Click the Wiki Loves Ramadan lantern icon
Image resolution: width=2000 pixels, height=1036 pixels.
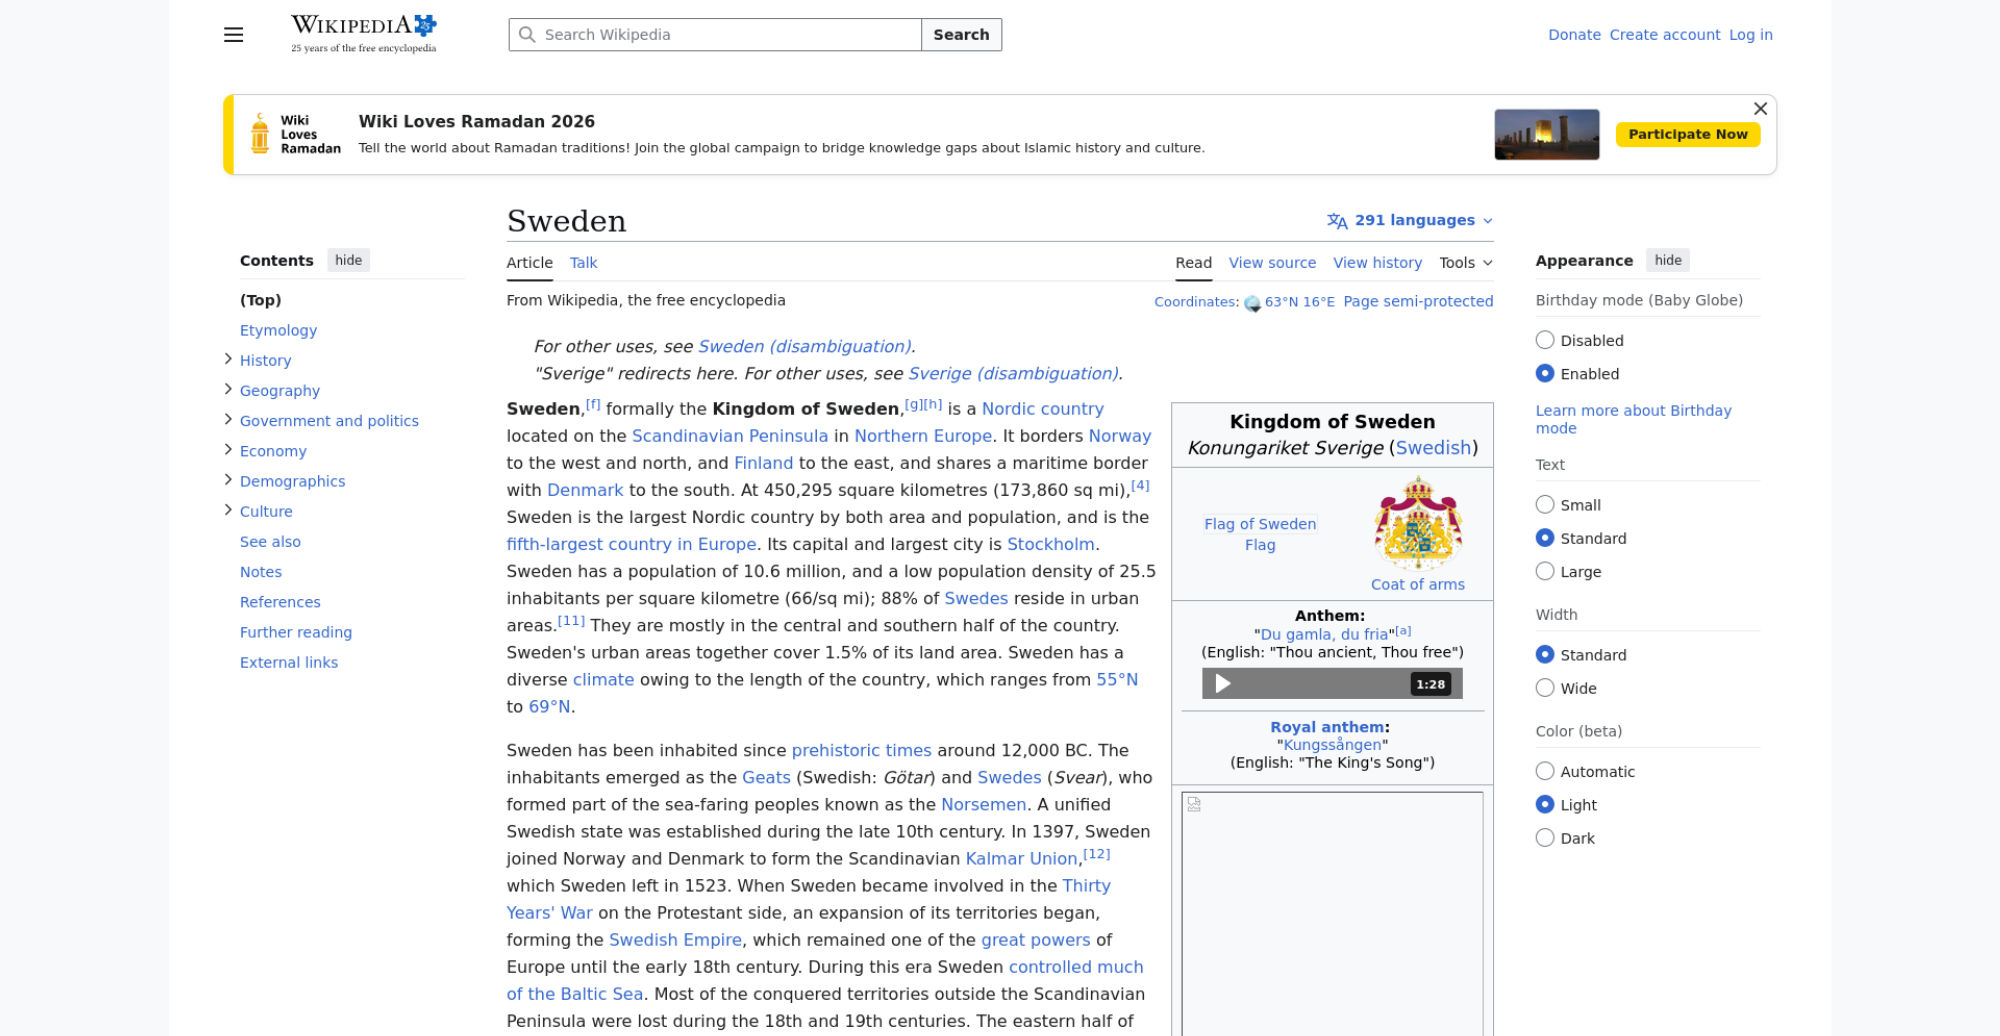[260, 134]
